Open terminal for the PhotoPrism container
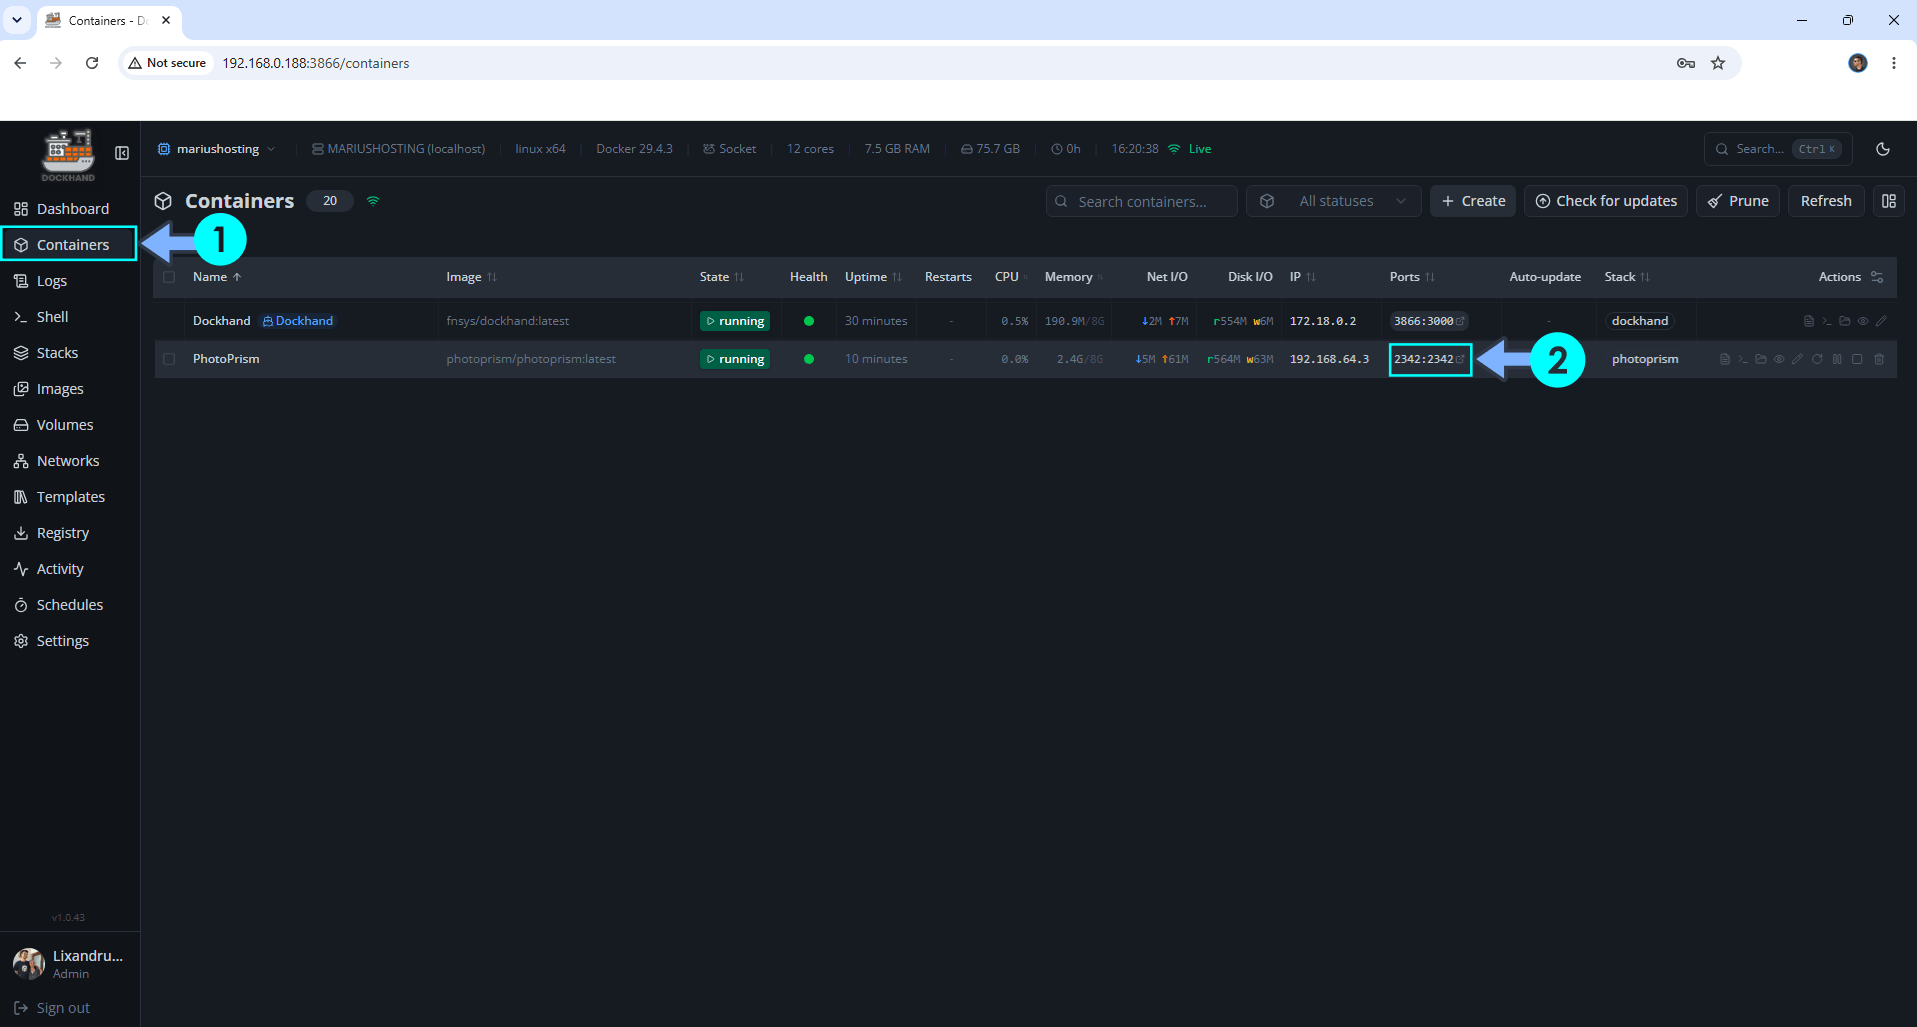The height and width of the screenshot is (1027, 1917). tap(1743, 359)
